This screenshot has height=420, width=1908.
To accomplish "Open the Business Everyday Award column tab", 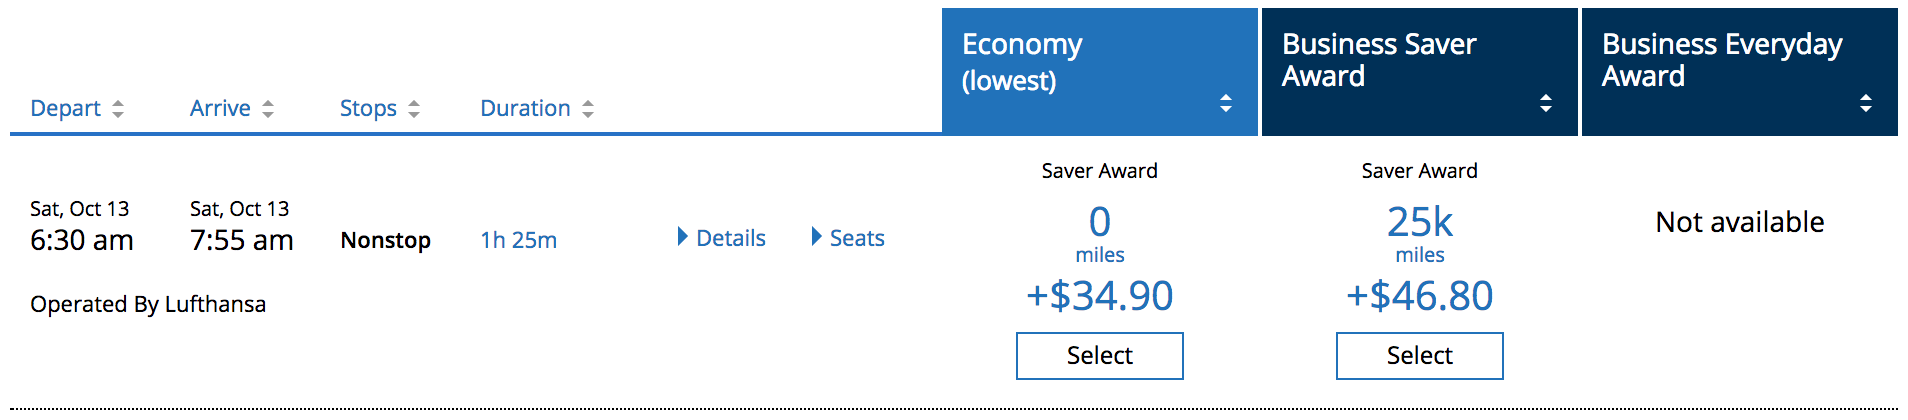I will tap(1721, 60).
